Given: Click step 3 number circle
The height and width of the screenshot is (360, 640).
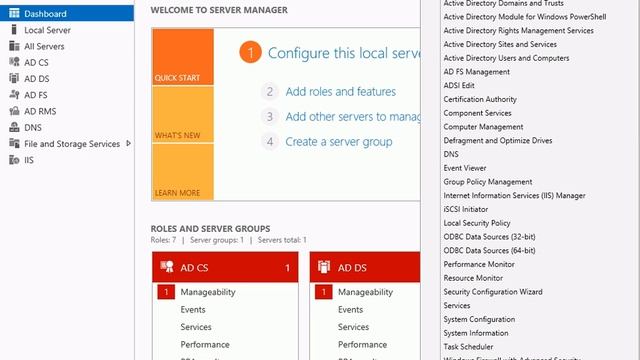Looking at the screenshot, I should (x=269, y=117).
